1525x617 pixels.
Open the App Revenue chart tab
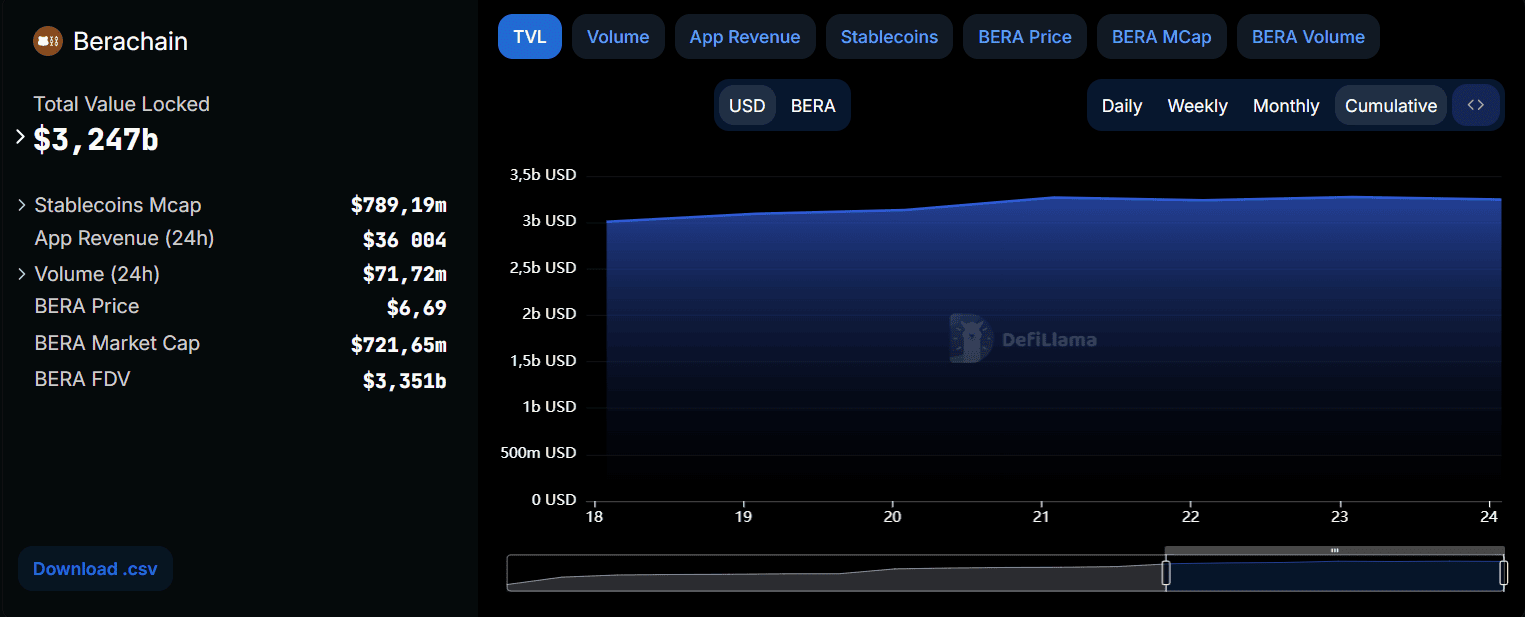click(745, 37)
